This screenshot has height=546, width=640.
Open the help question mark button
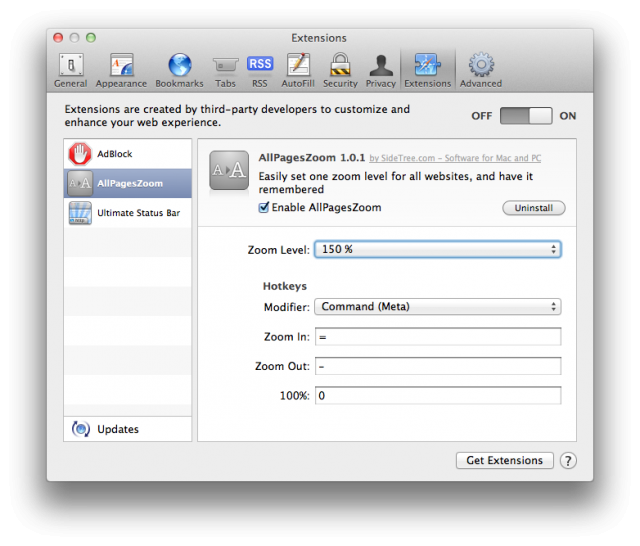pos(568,461)
